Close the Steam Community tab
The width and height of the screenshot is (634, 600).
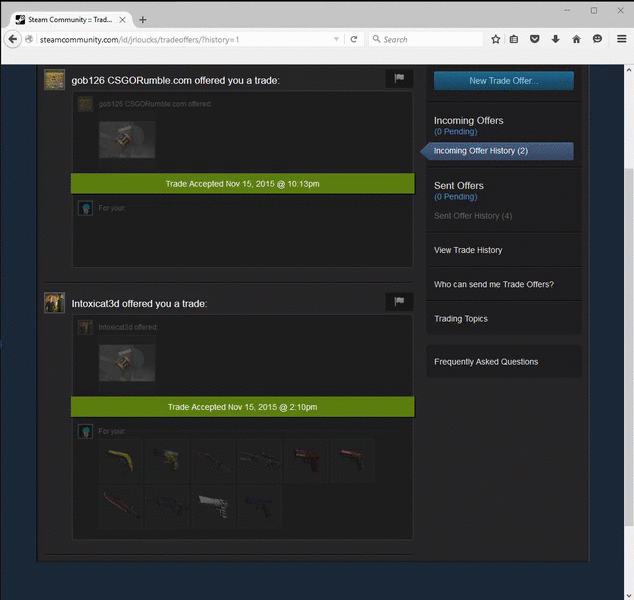(123, 19)
